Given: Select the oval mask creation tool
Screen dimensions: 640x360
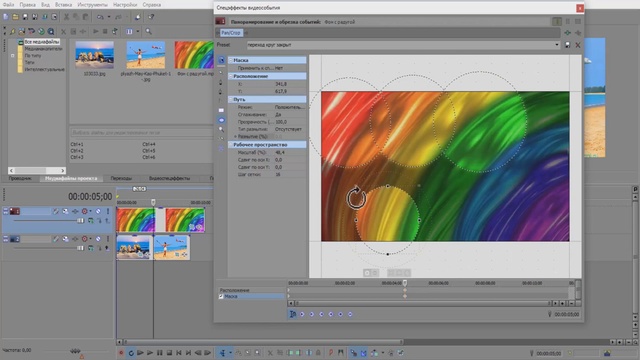Looking at the screenshot, I should (221, 120).
